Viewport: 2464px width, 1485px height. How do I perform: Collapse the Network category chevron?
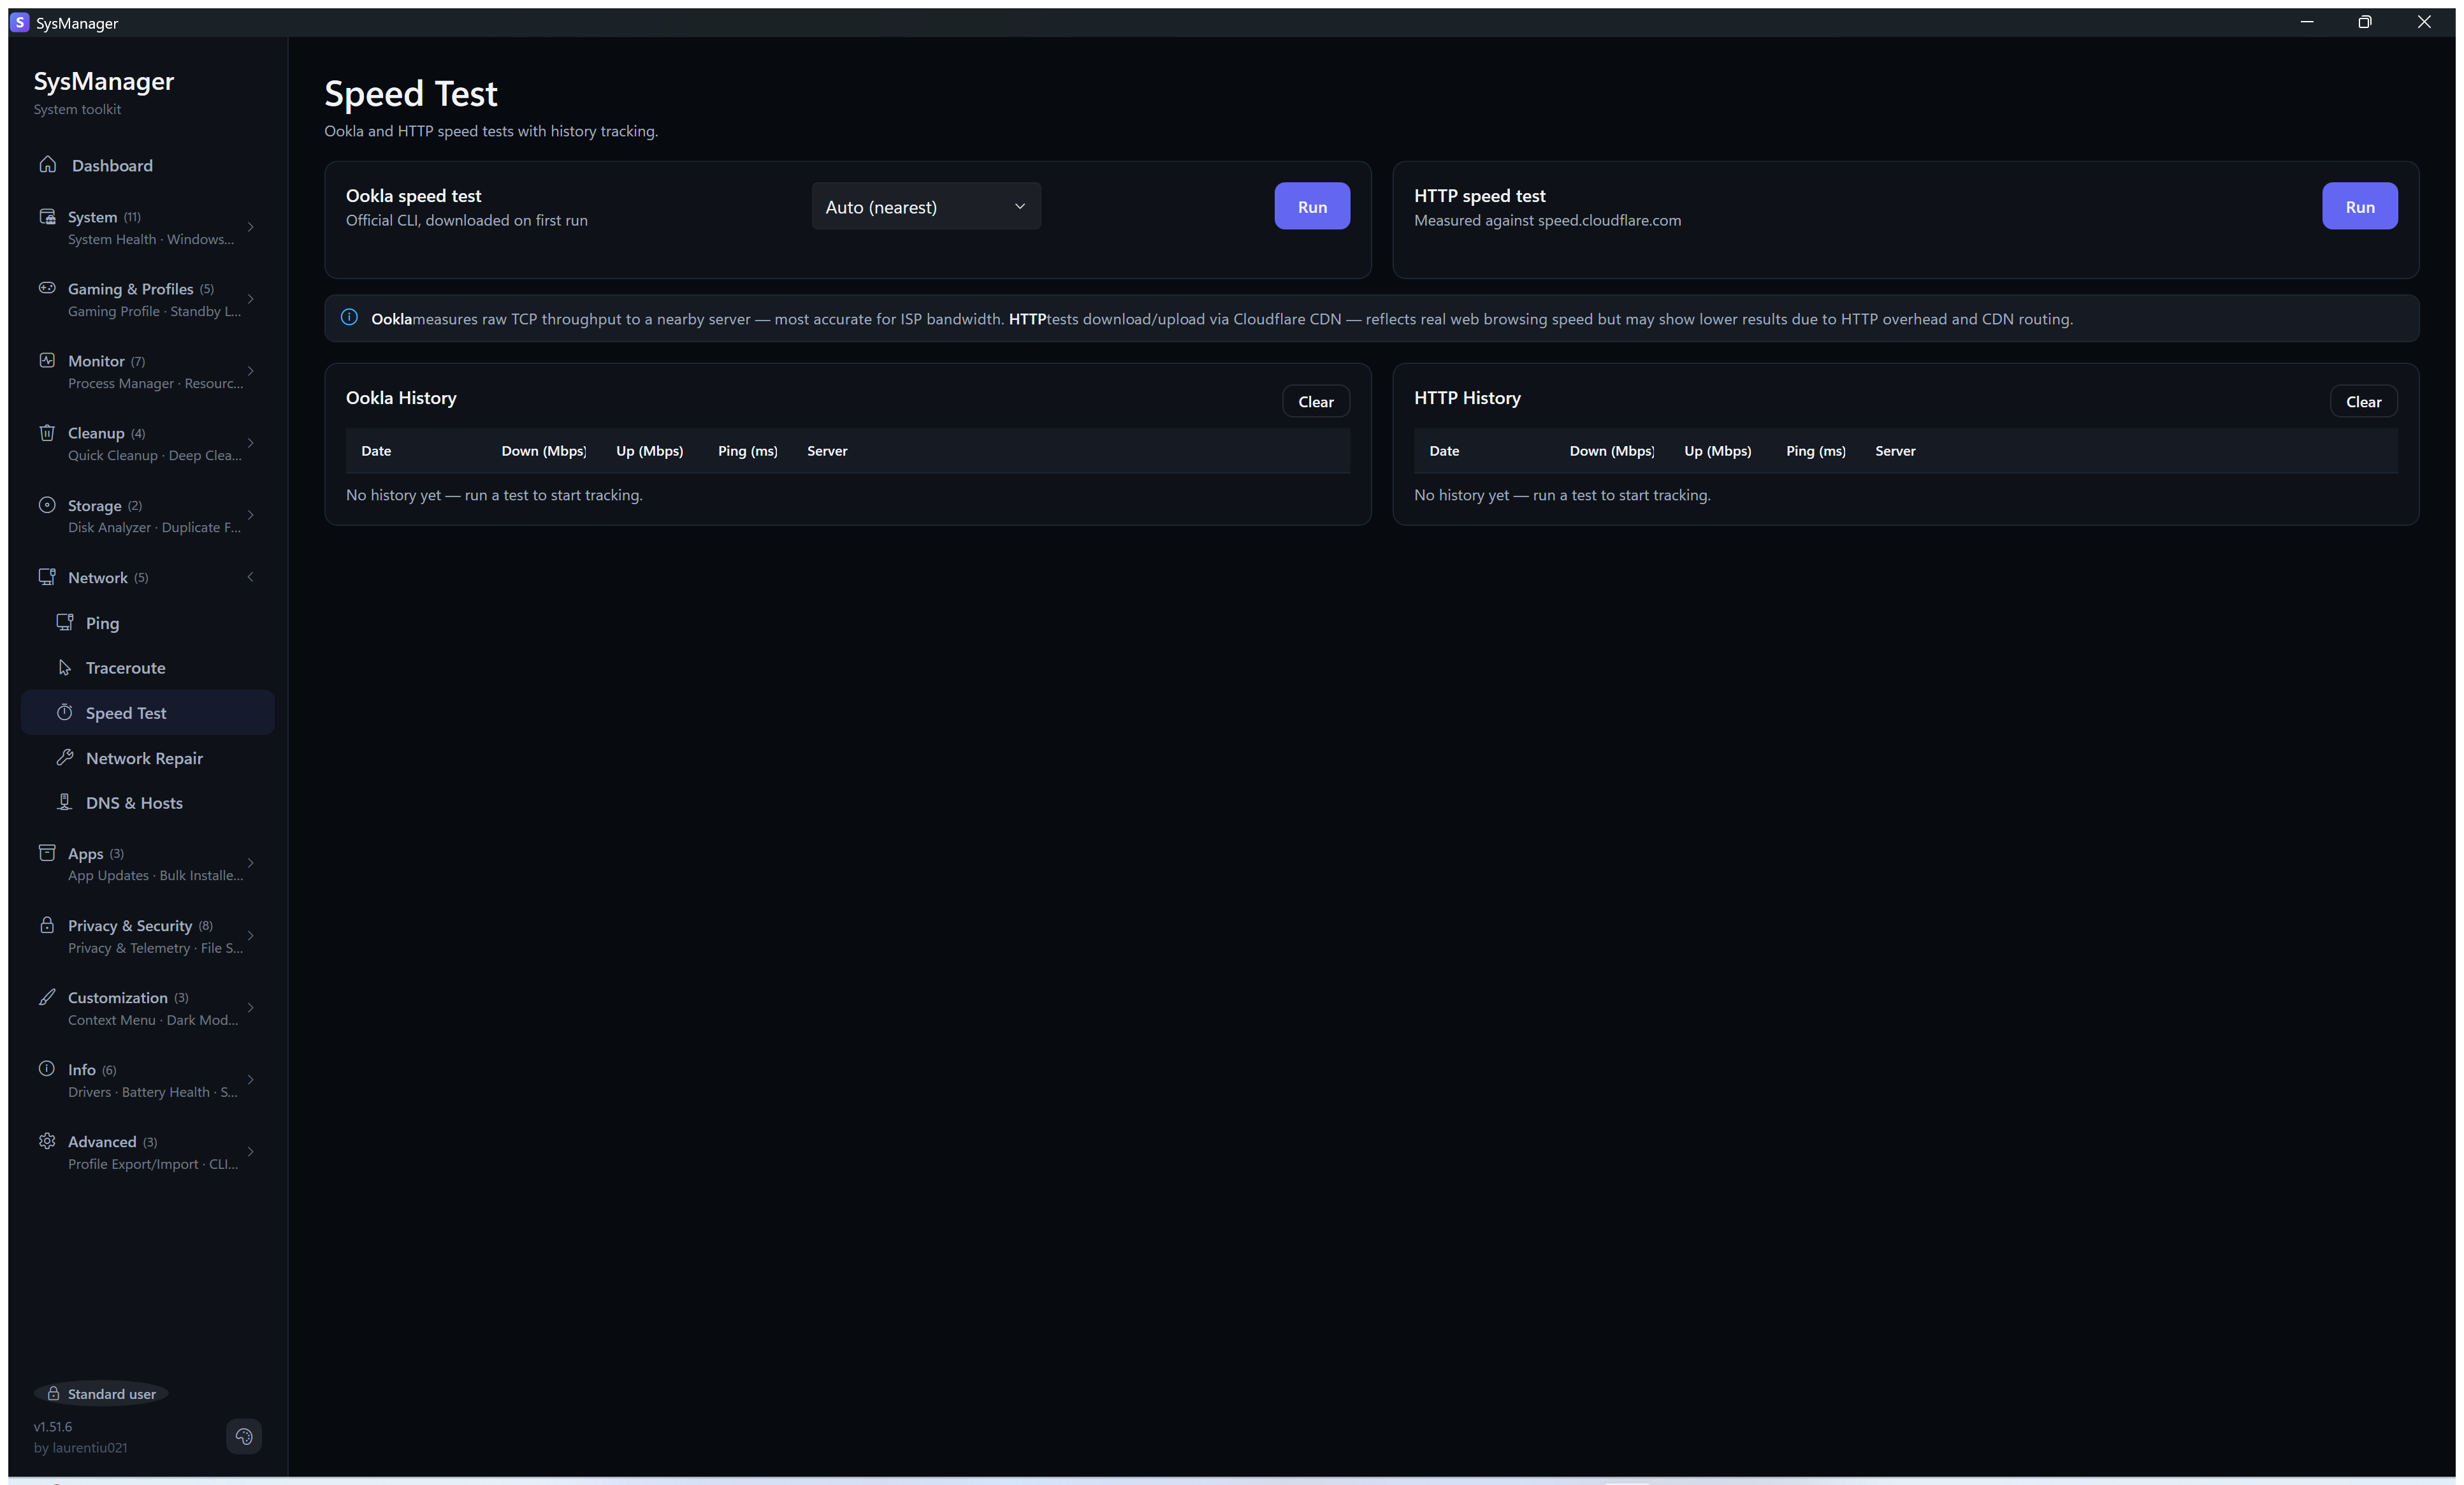pos(251,577)
